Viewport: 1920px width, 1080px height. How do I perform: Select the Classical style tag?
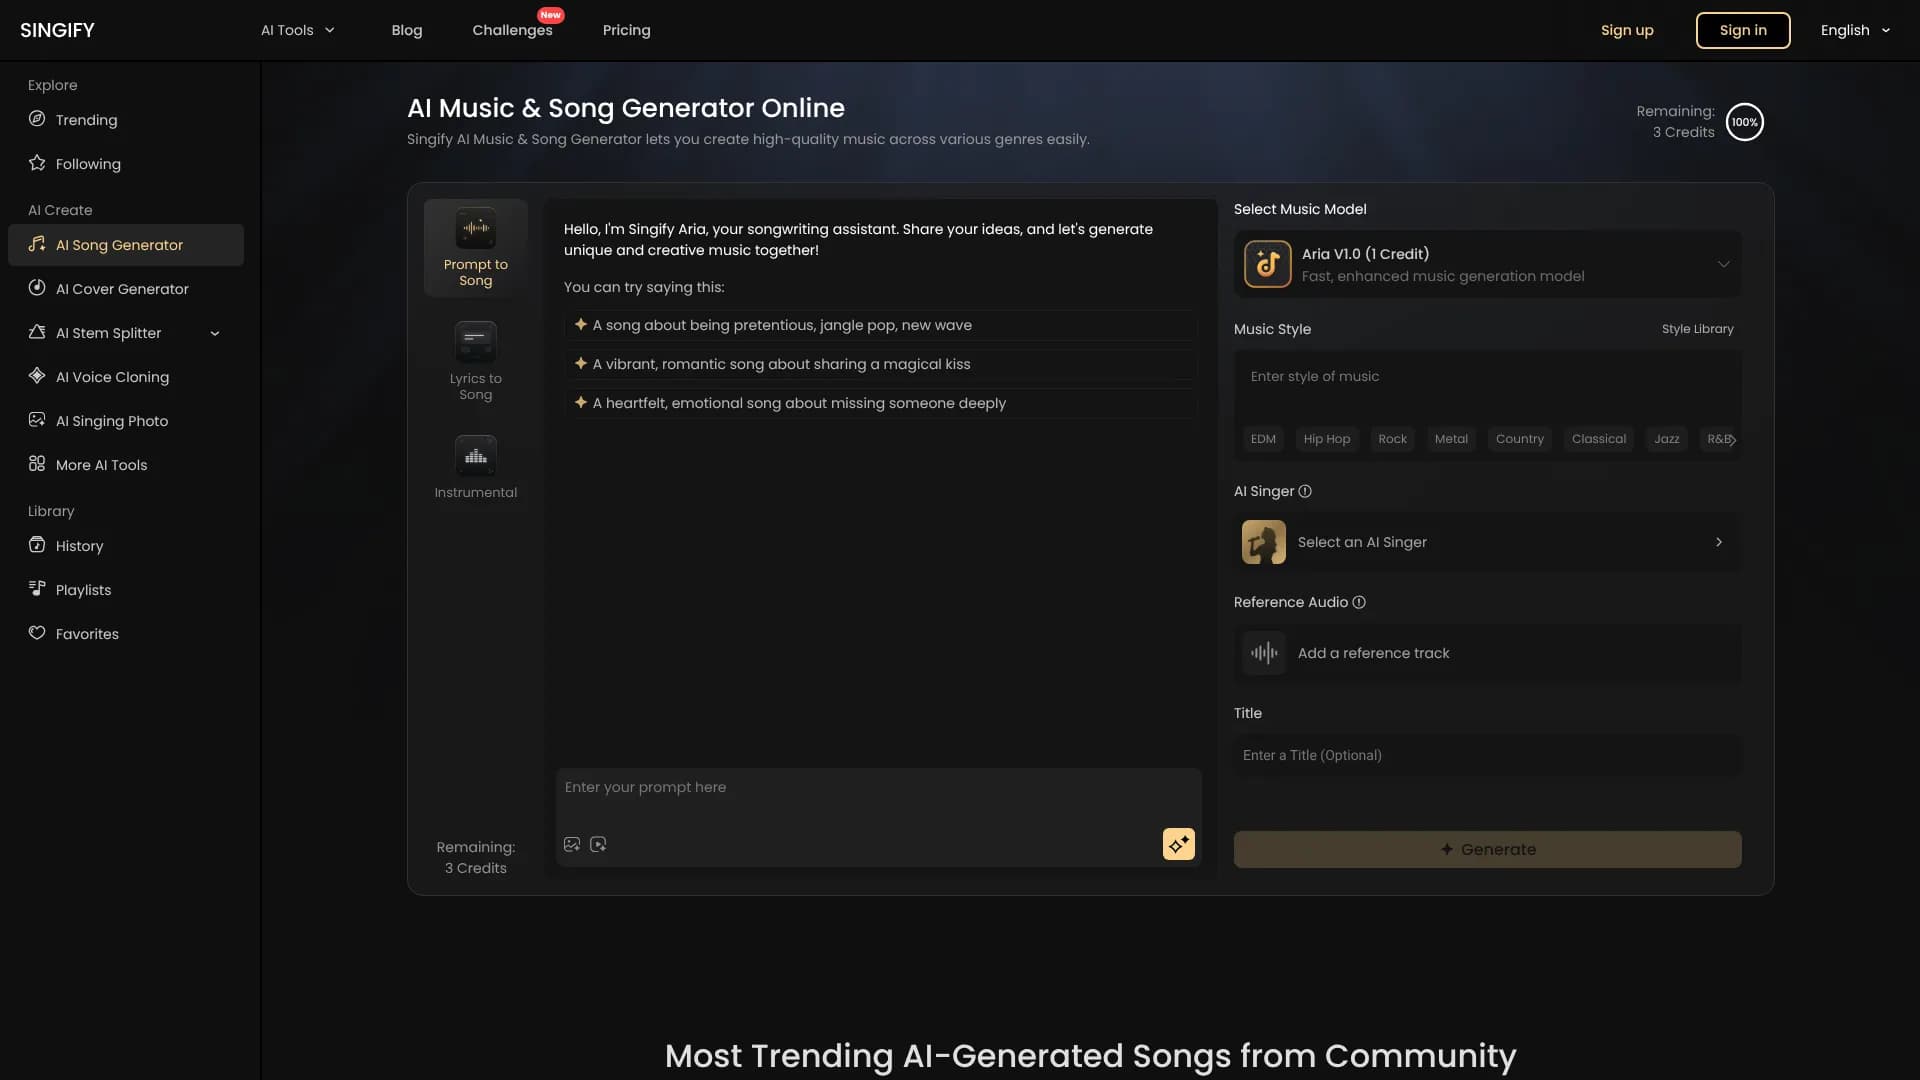(1598, 439)
